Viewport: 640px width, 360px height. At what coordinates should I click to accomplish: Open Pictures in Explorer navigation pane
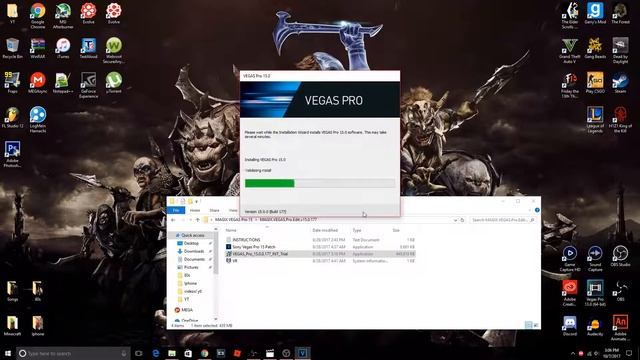191,267
